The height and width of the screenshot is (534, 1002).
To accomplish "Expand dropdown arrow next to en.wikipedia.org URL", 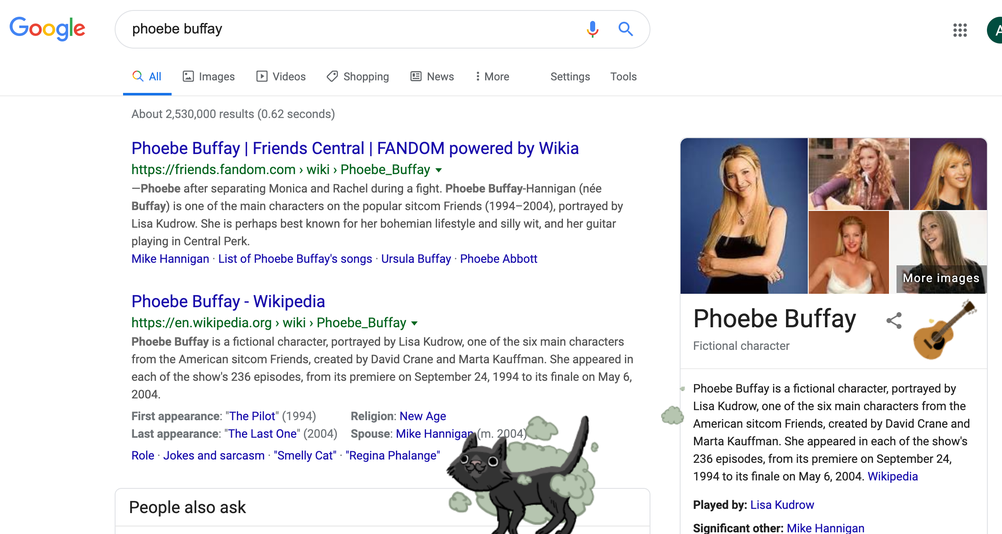I will click(415, 323).
